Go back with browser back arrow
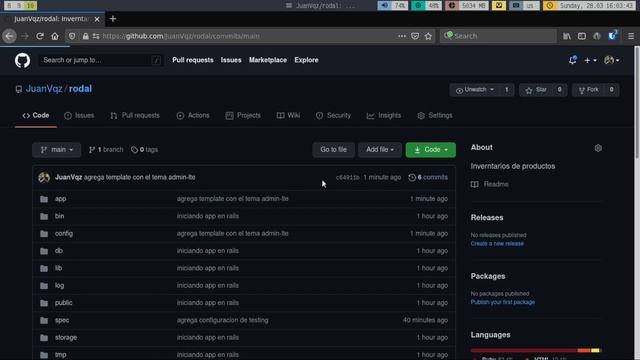The width and height of the screenshot is (640, 360). [9, 36]
